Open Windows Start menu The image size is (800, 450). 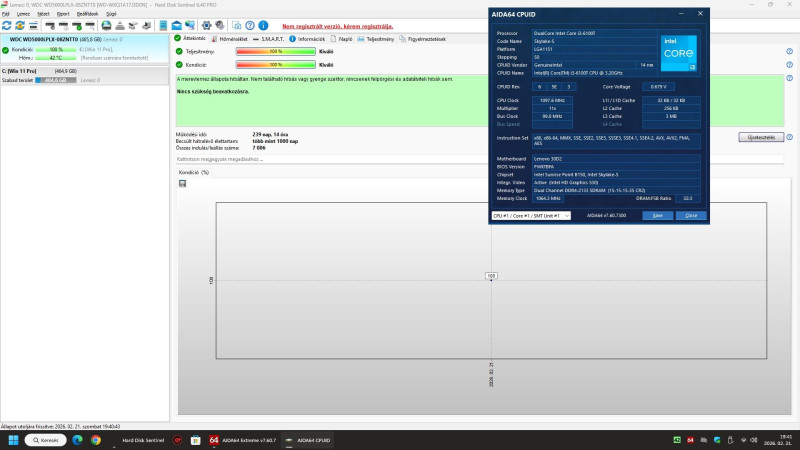pos(13,440)
